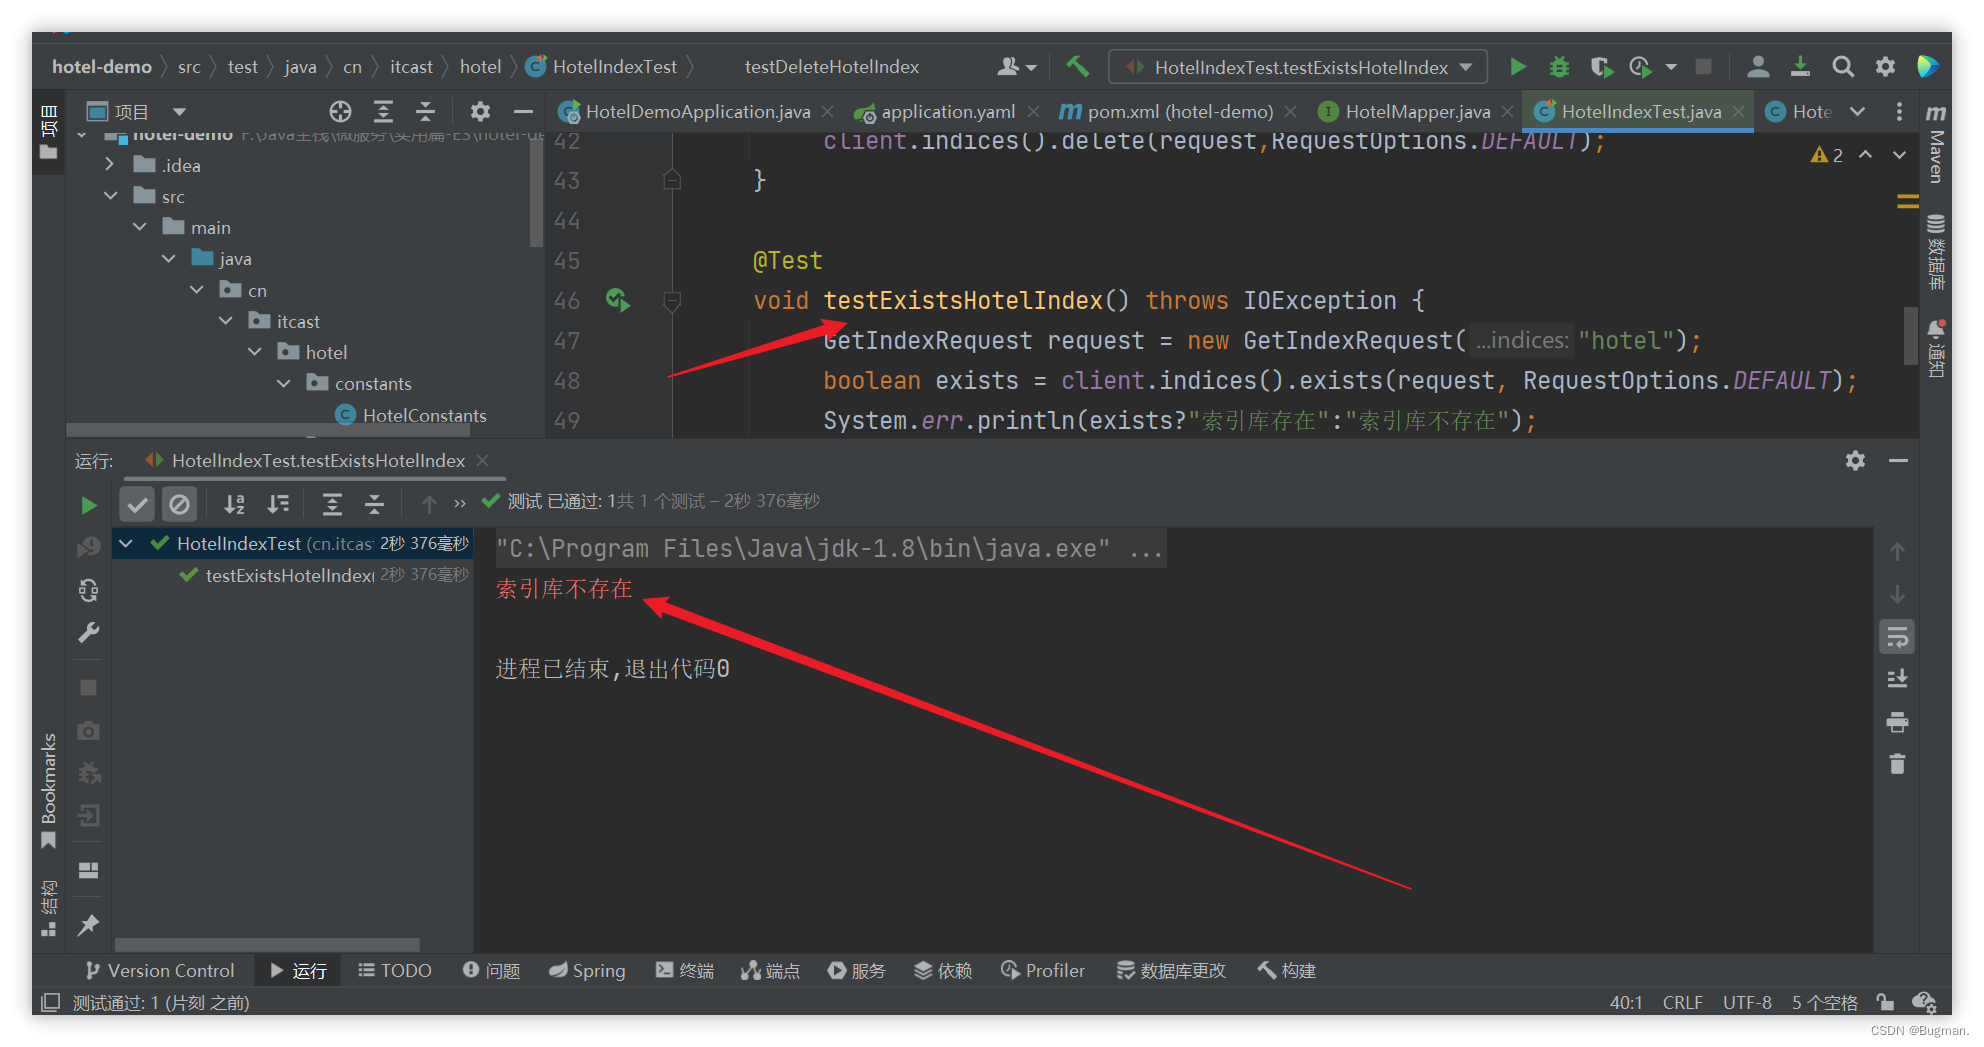Image resolution: width=1984 pixels, height=1047 pixels.
Task: Open project view selector dropdown 项目
Action: pyautogui.click(x=136, y=111)
